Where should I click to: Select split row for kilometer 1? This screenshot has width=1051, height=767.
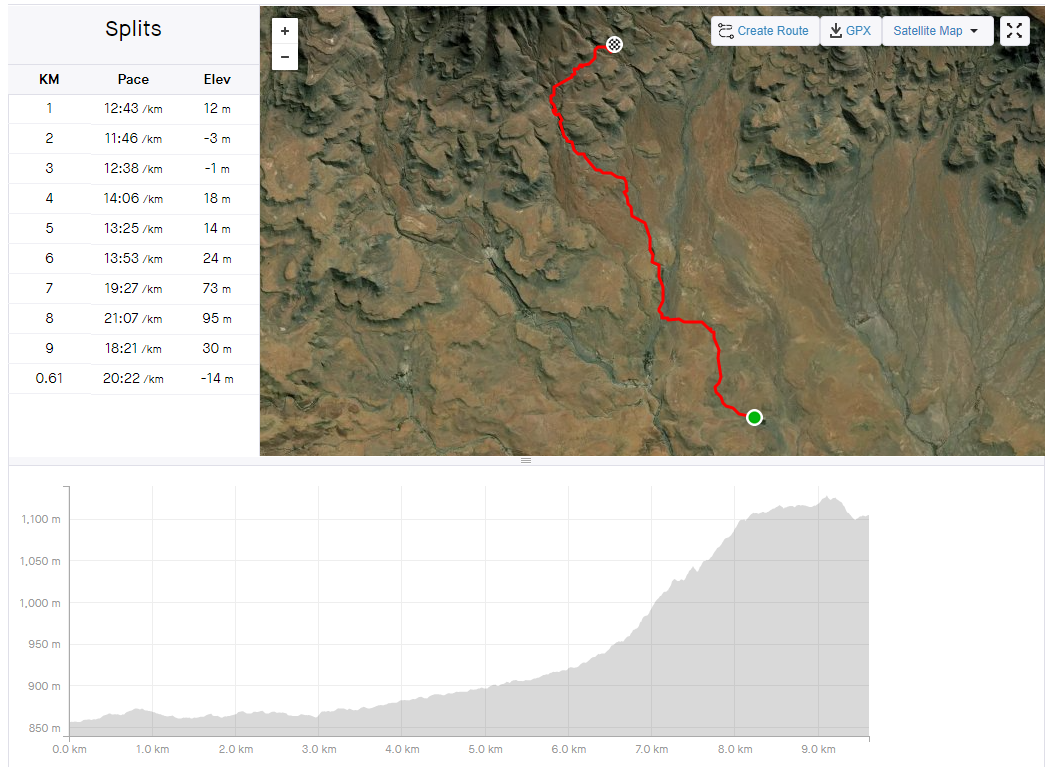click(133, 109)
